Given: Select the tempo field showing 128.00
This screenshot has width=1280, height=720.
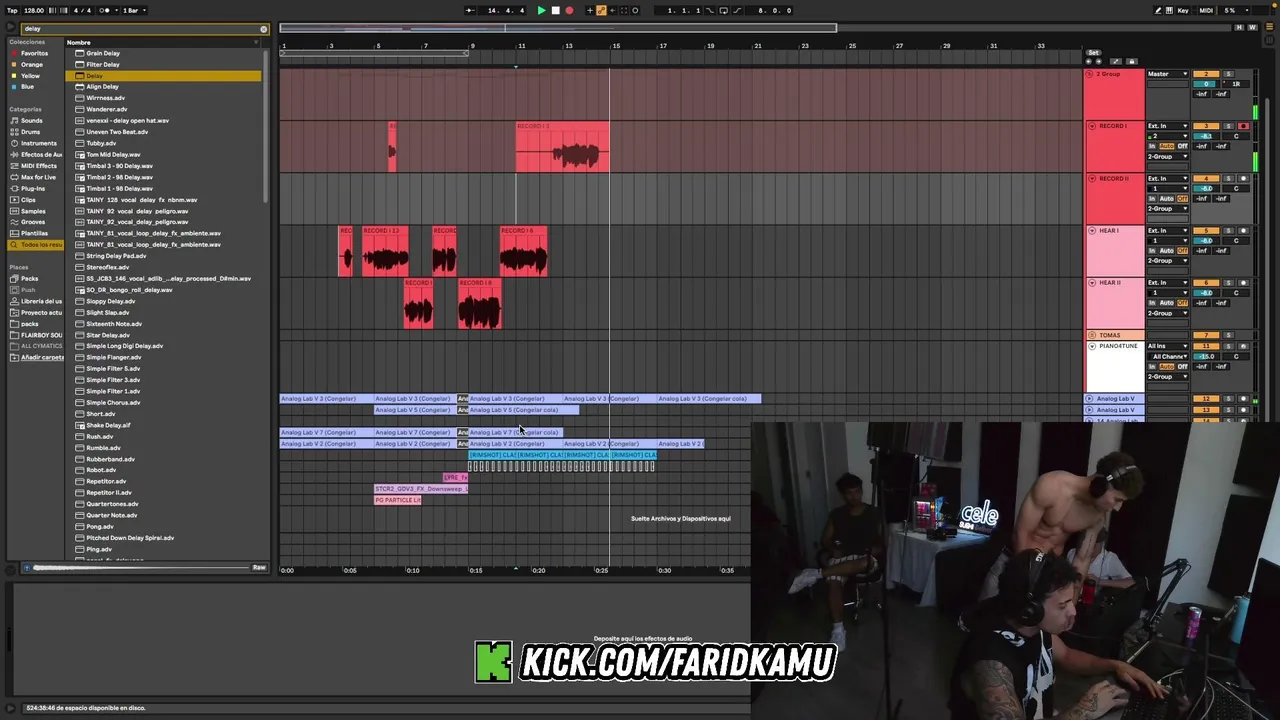Looking at the screenshot, I should tap(33, 10).
